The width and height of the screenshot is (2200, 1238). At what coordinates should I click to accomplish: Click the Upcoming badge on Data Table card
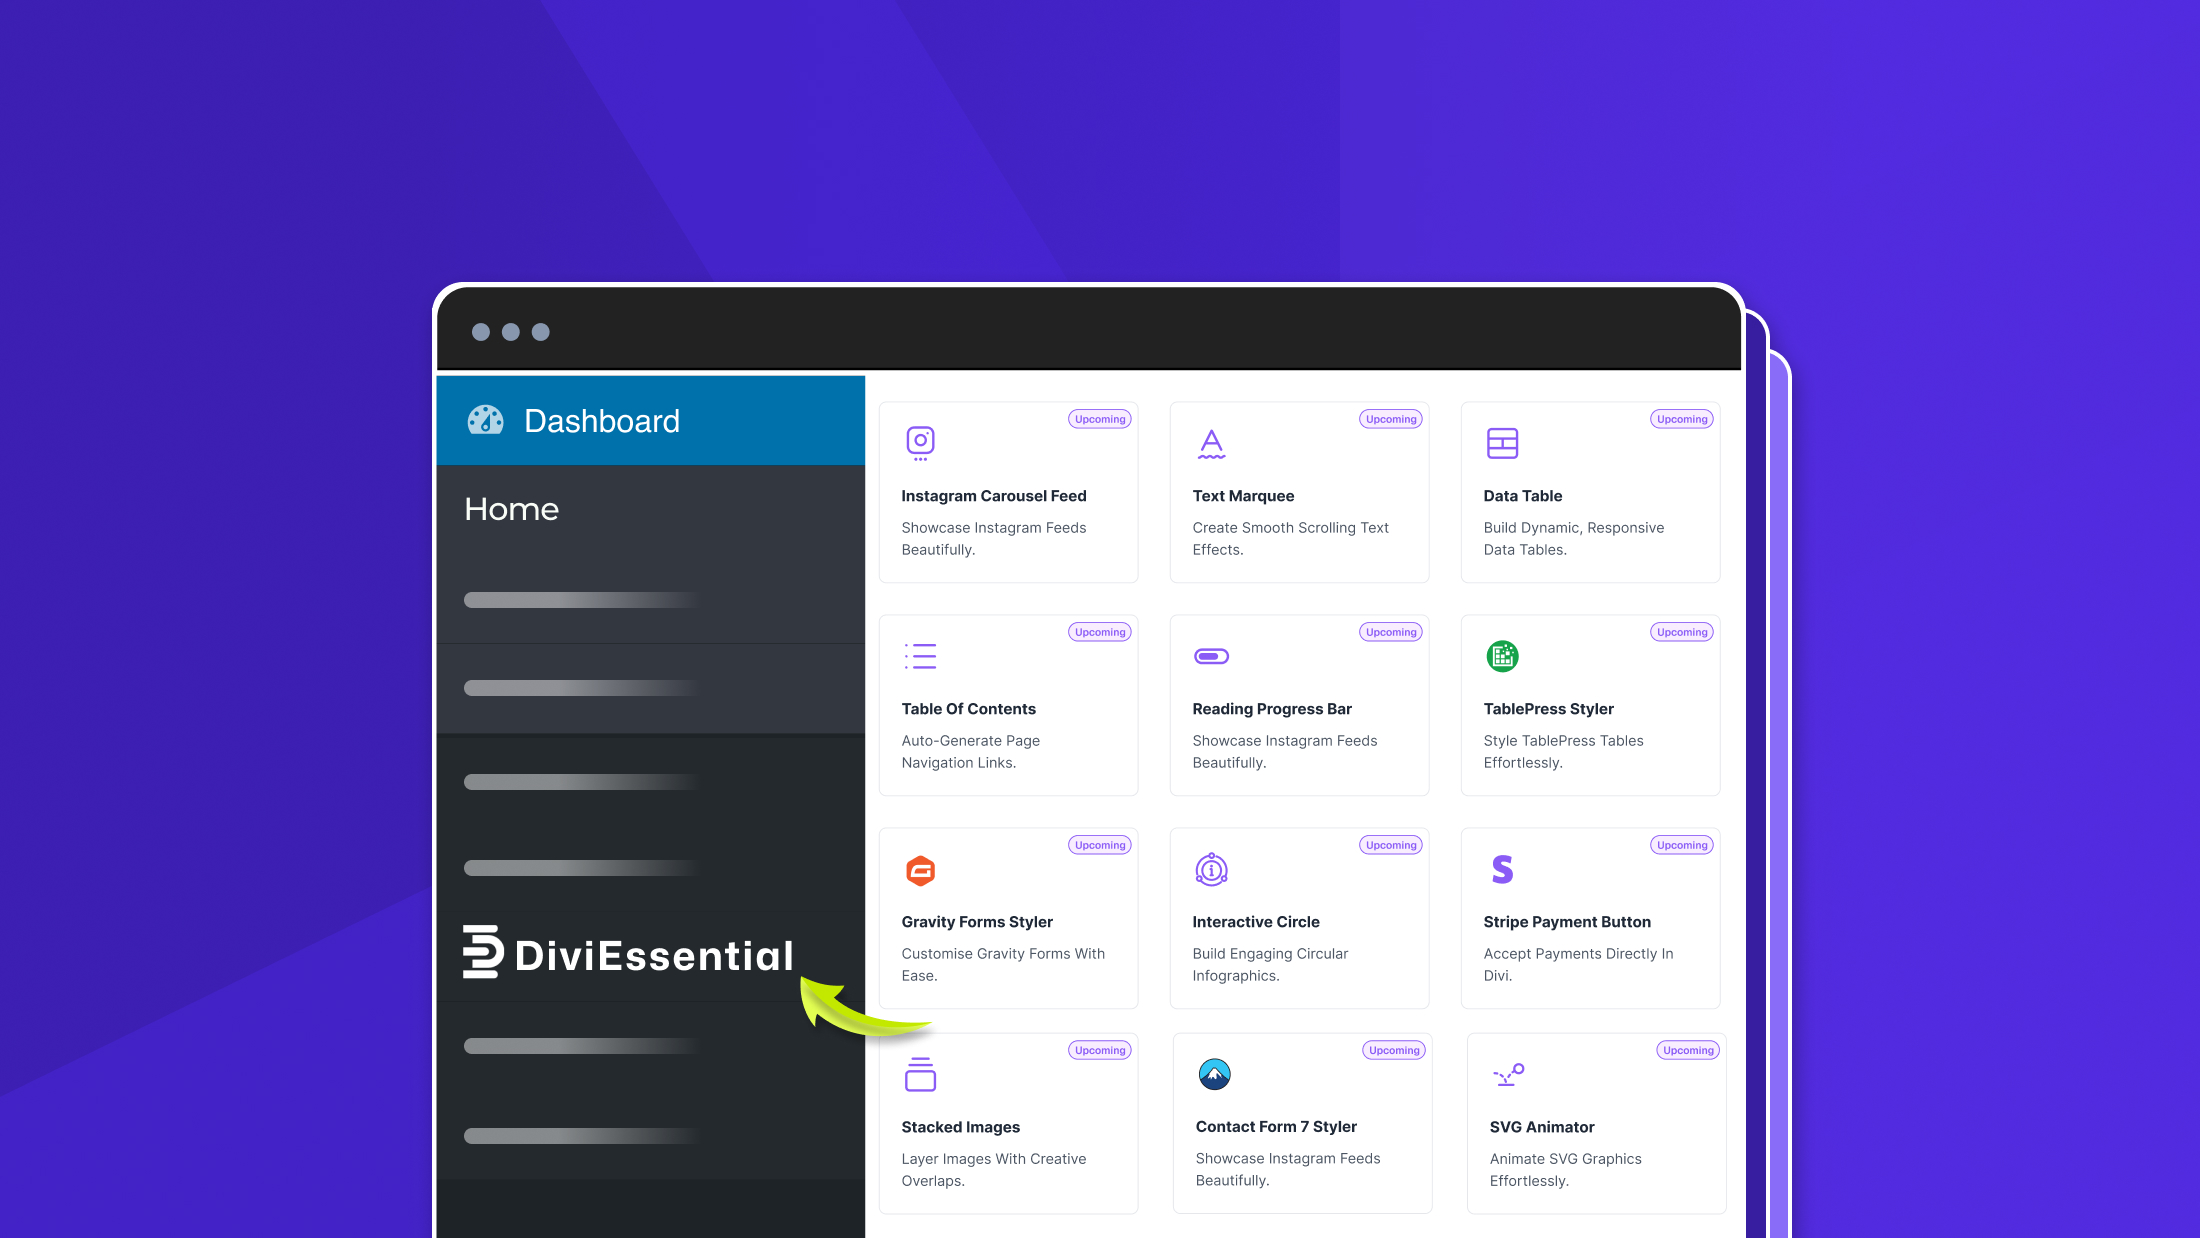click(1681, 419)
